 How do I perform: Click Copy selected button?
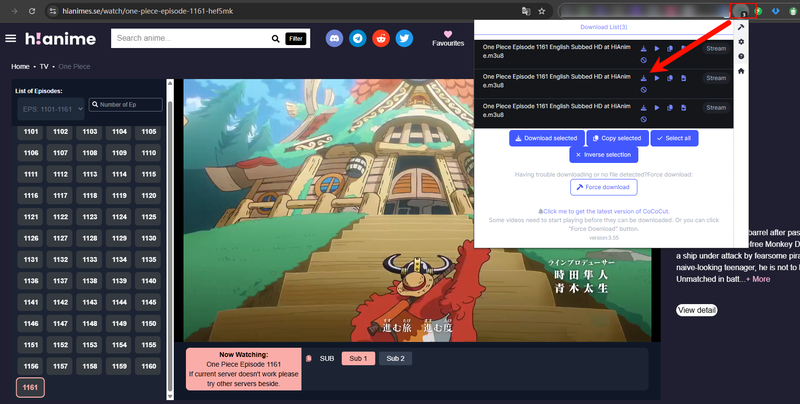click(617, 138)
